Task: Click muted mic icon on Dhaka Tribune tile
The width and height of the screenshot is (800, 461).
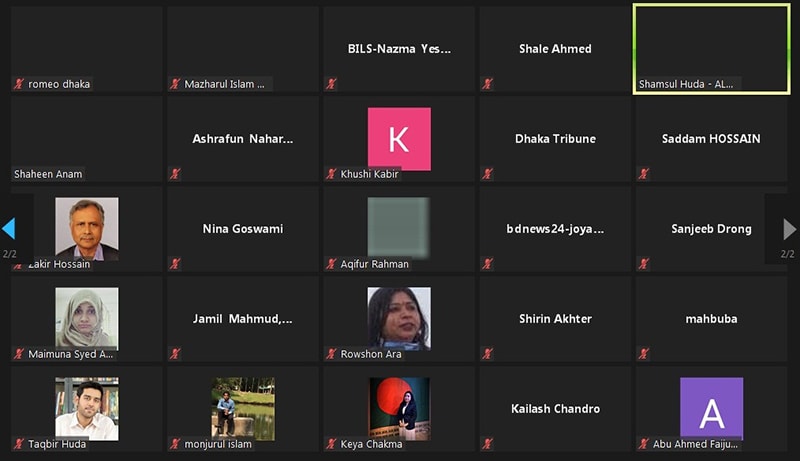Action: click(487, 174)
